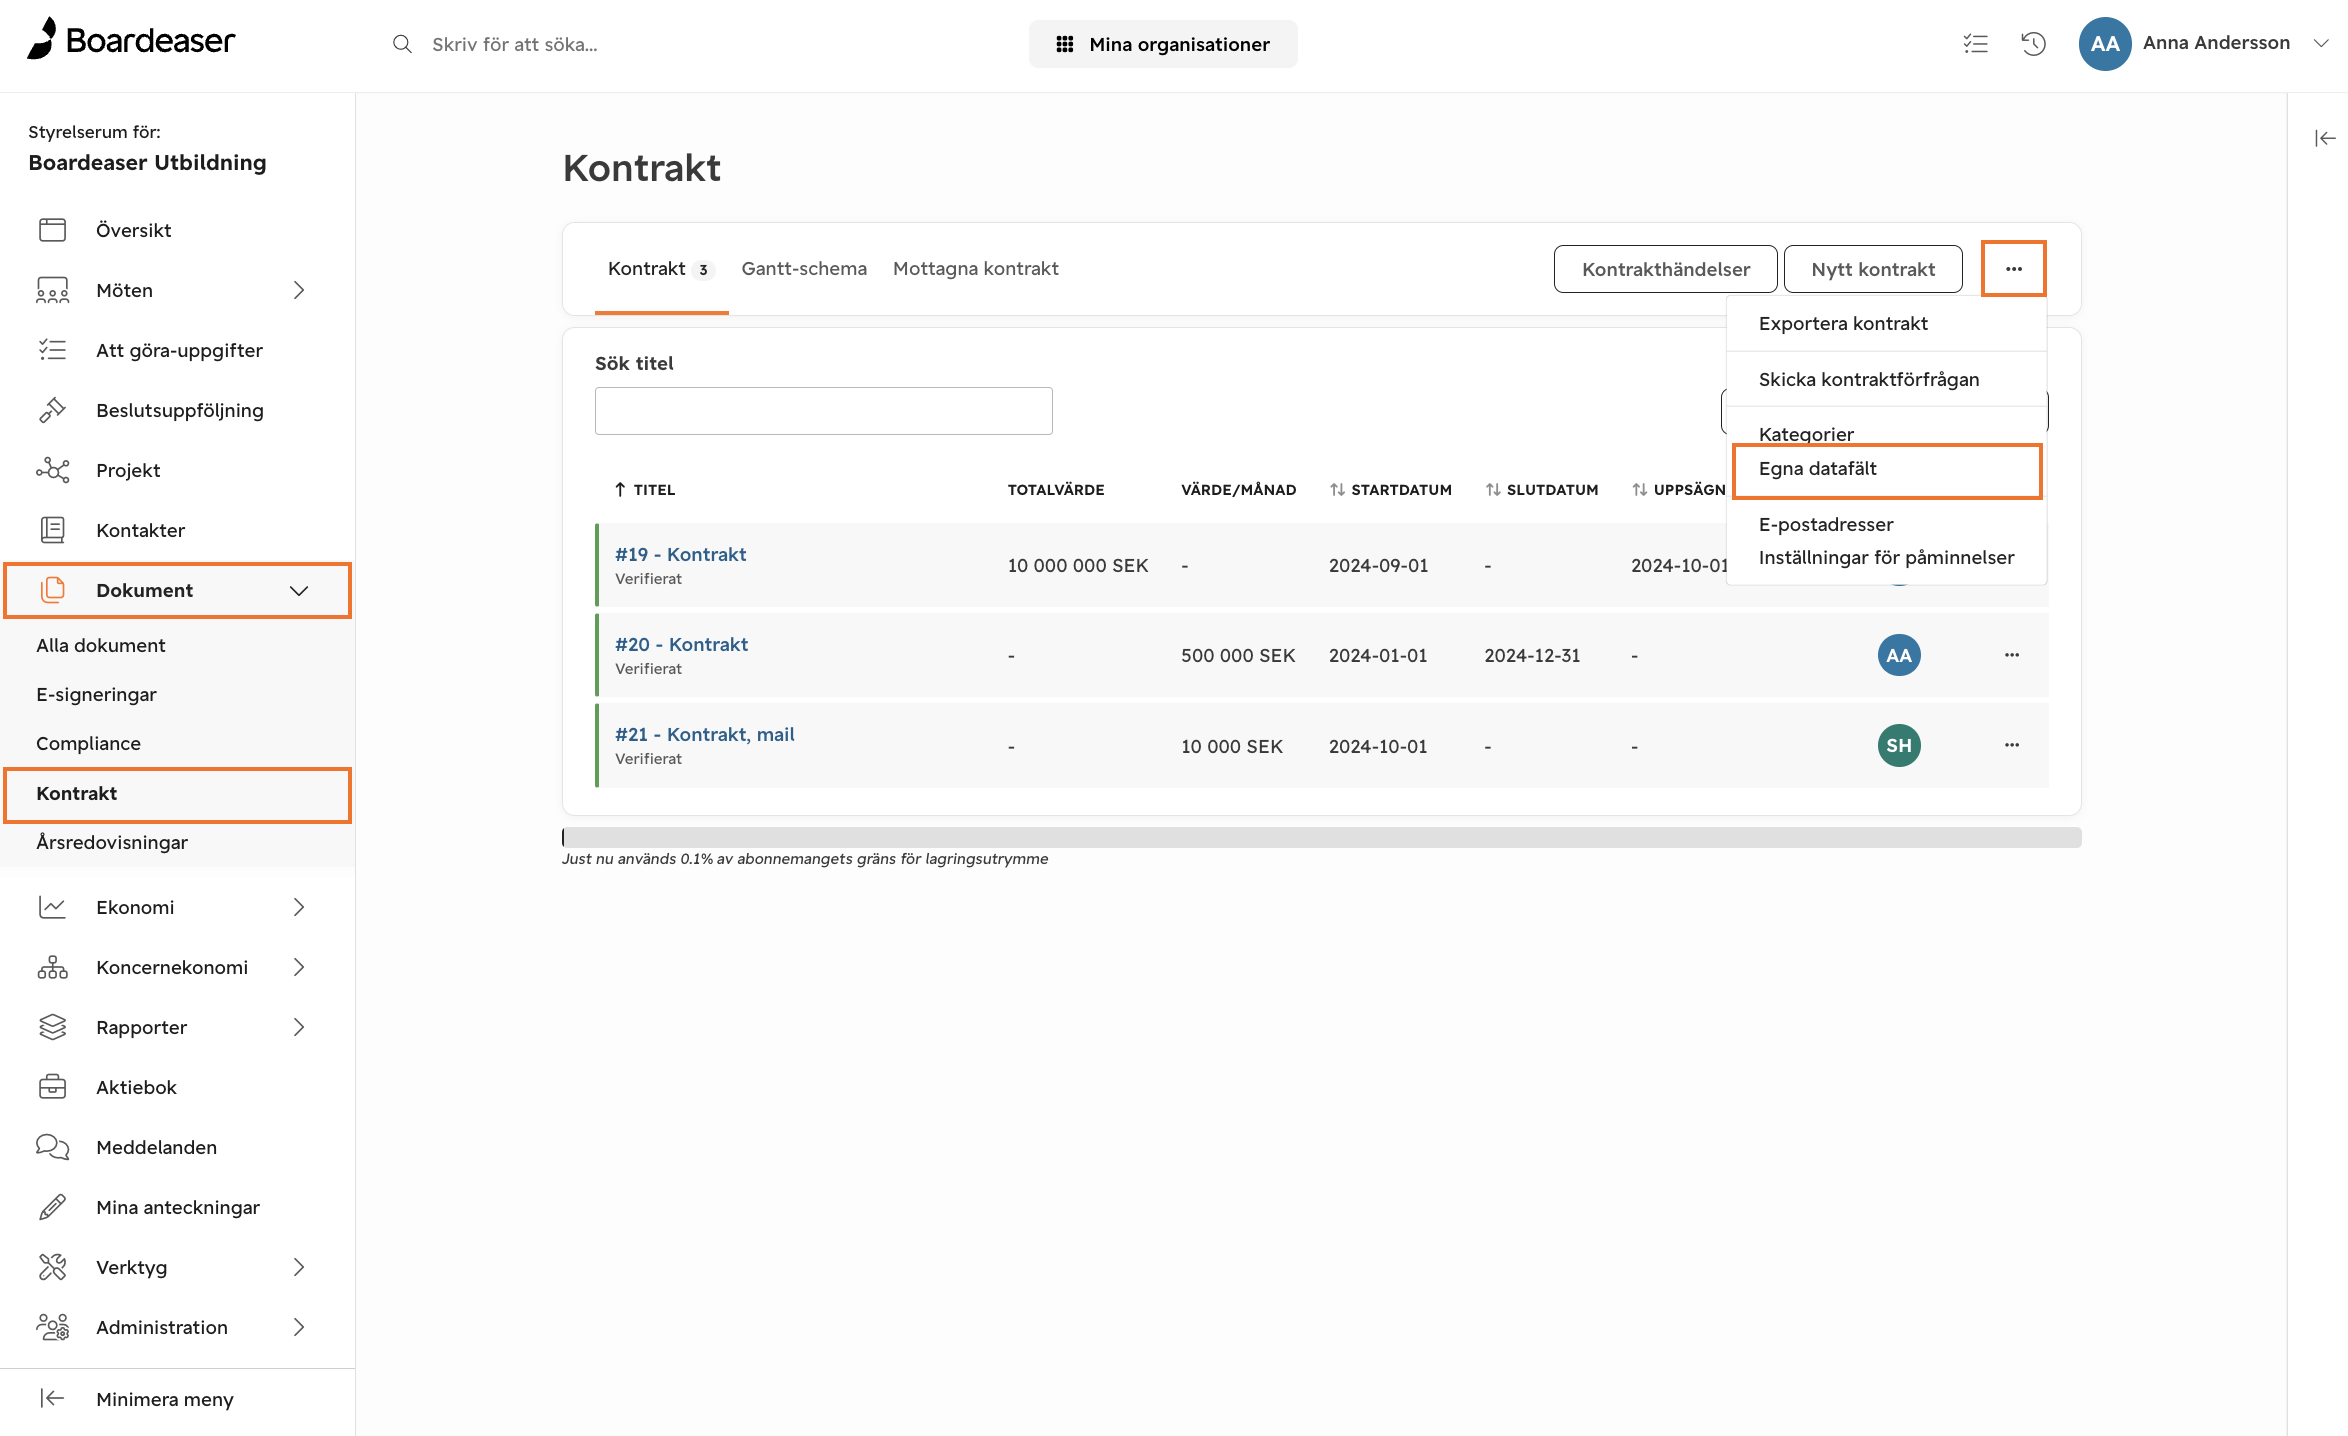Click the Verktyg tools icon
This screenshot has width=2348, height=1436.
tap(53, 1267)
